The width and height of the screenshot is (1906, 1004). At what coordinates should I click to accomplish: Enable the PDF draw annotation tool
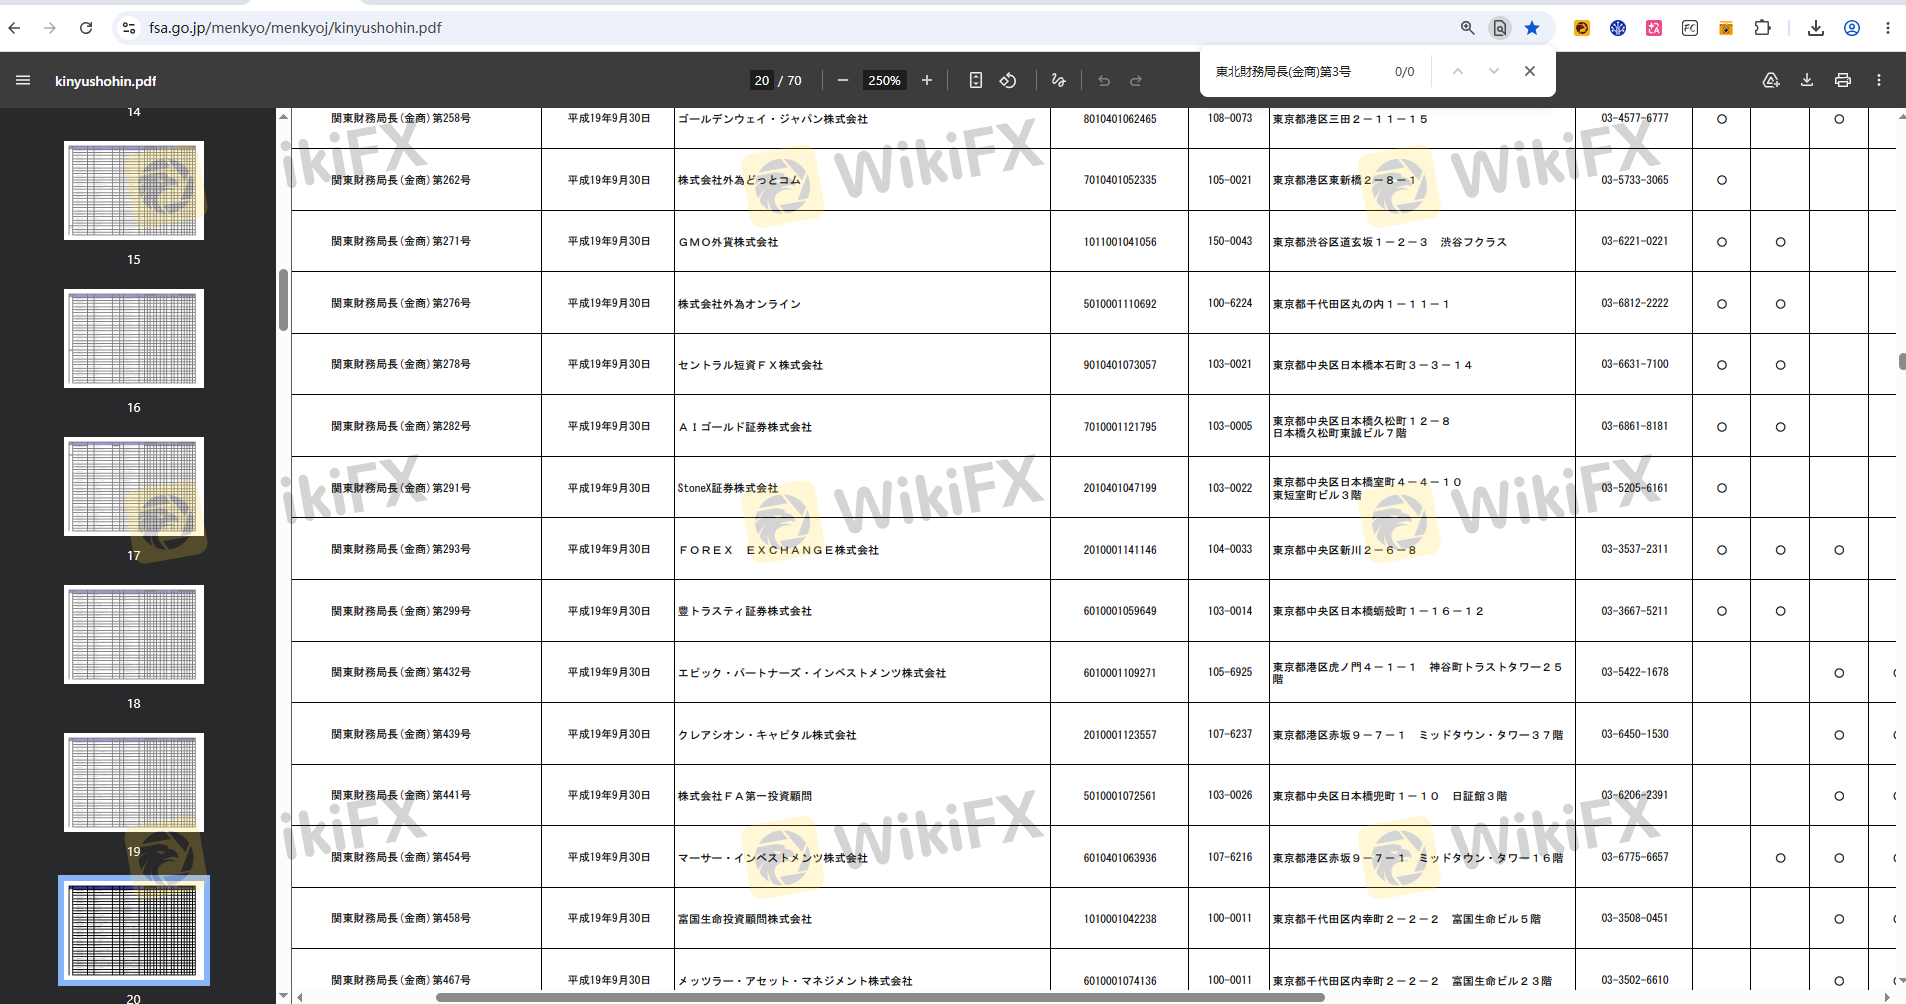tap(1059, 80)
